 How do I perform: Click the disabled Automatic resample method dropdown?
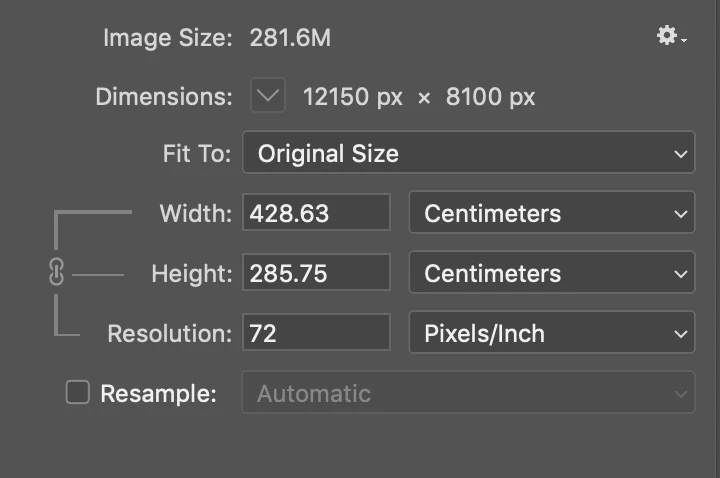tap(468, 393)
